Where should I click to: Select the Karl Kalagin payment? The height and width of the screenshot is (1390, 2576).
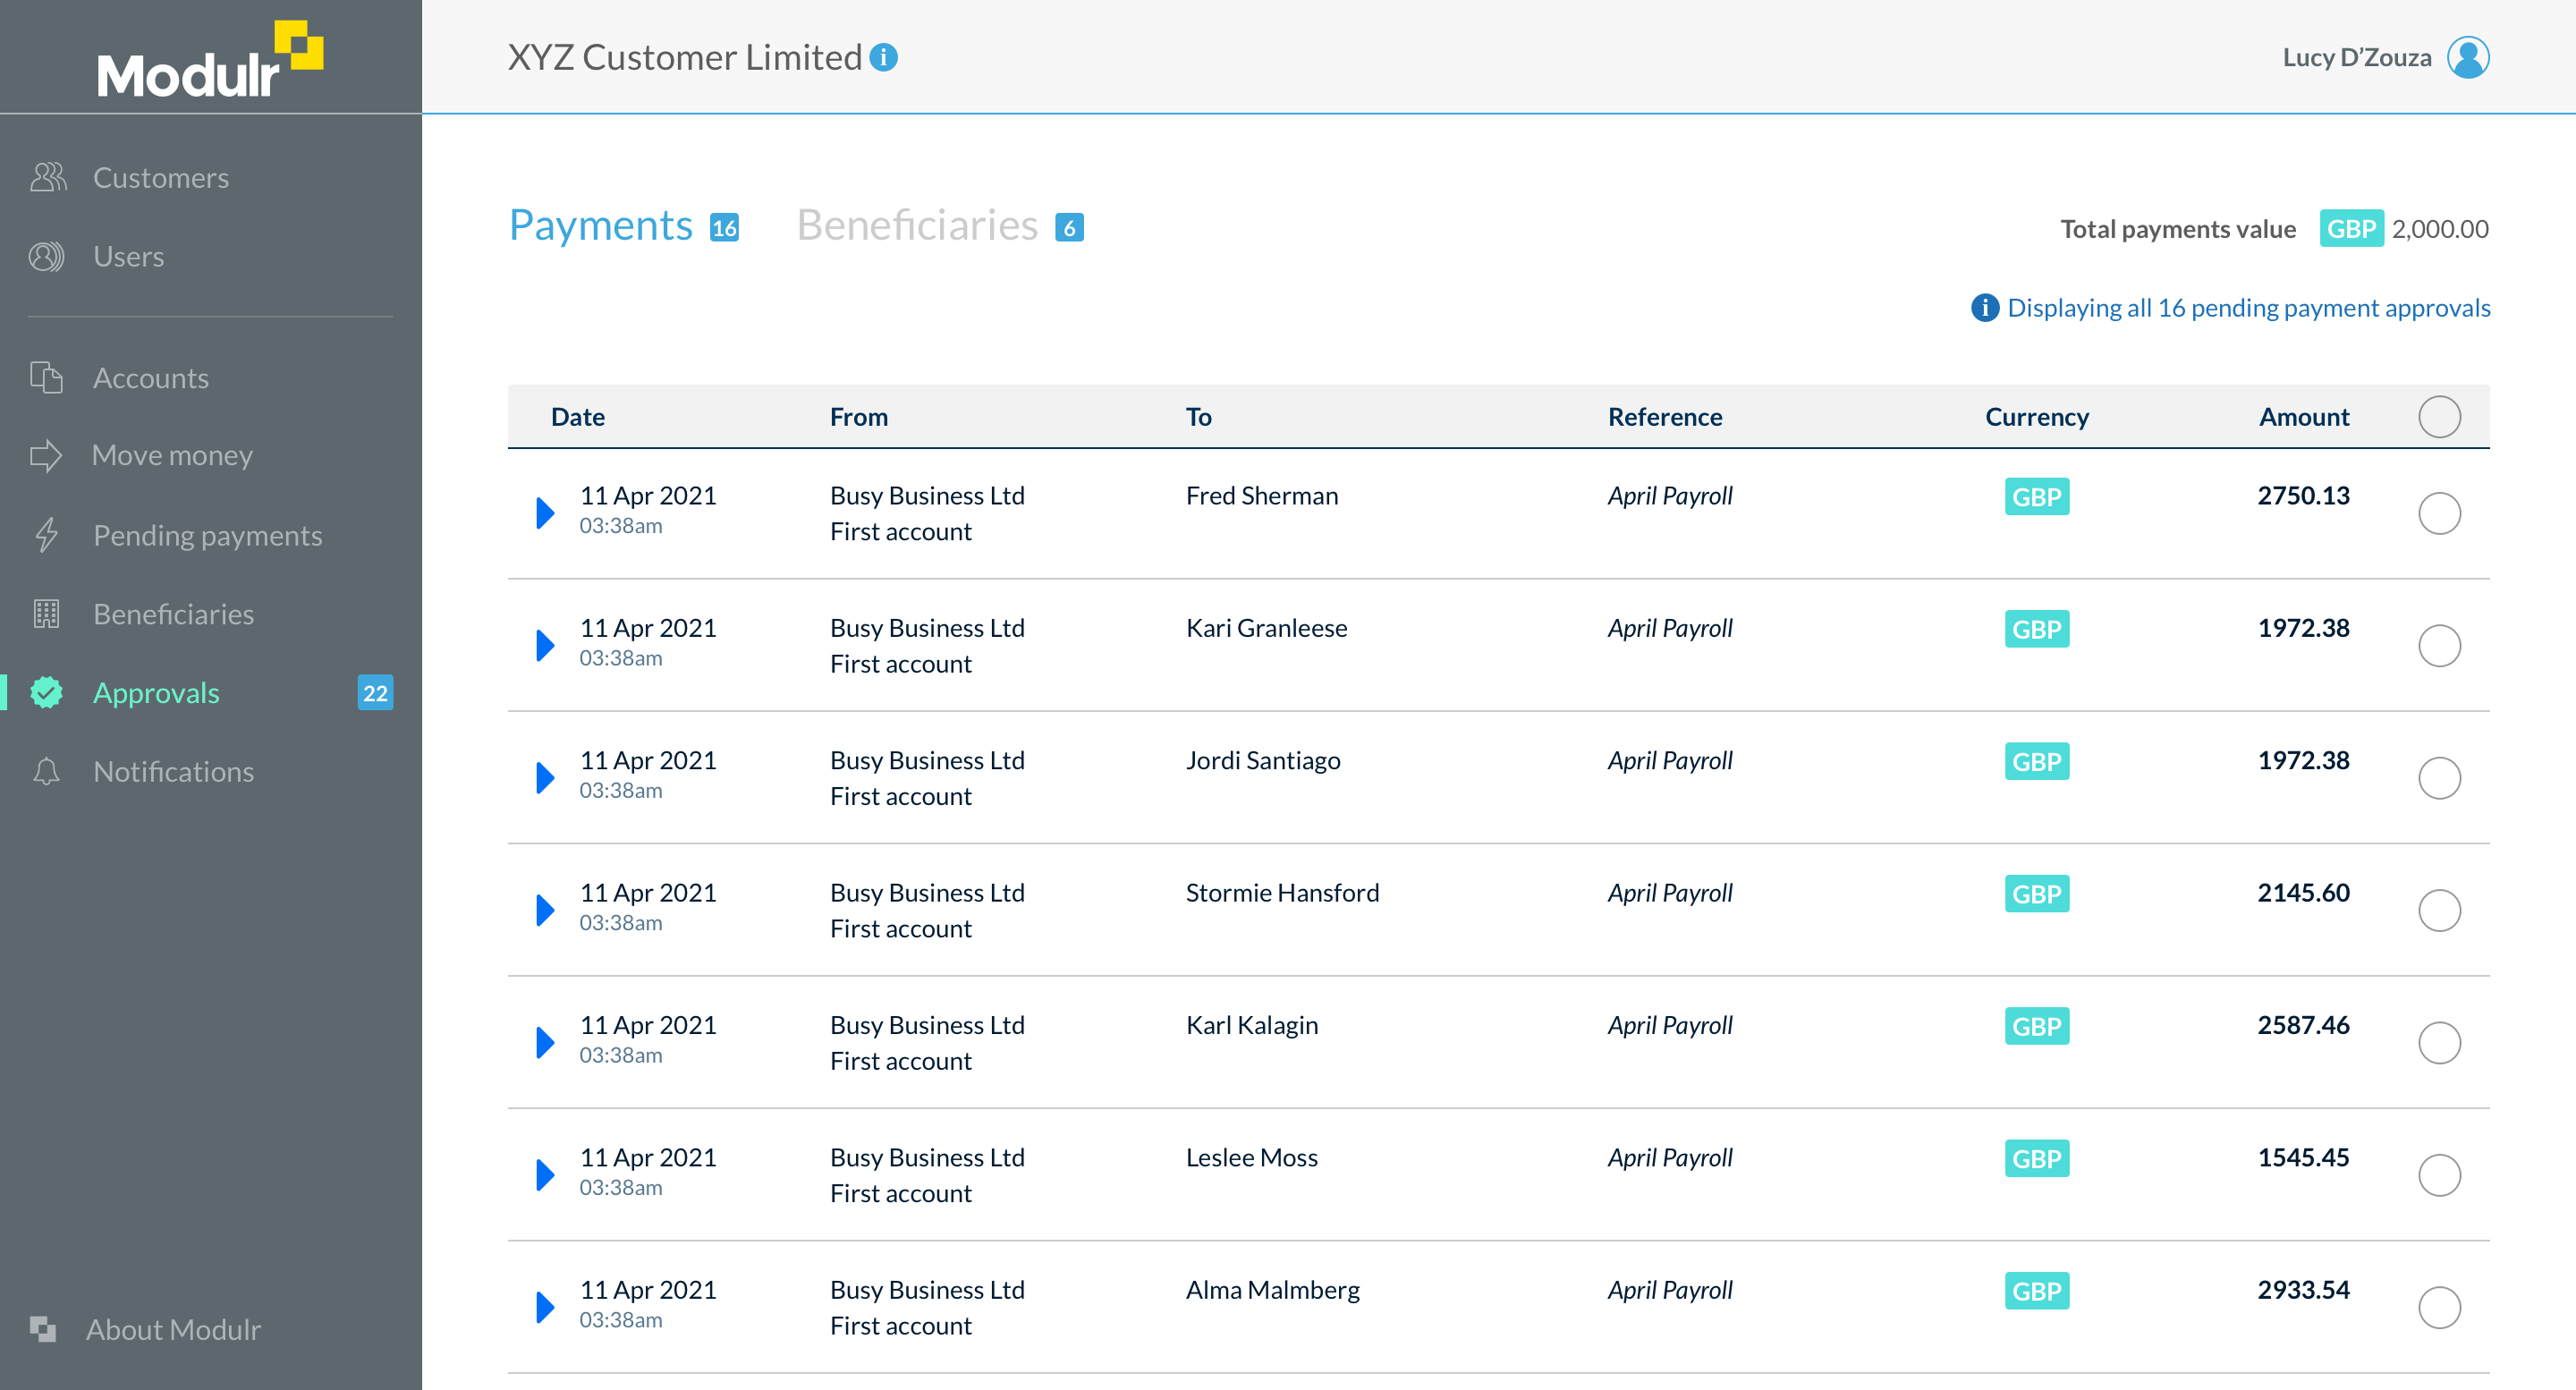2439,1043
